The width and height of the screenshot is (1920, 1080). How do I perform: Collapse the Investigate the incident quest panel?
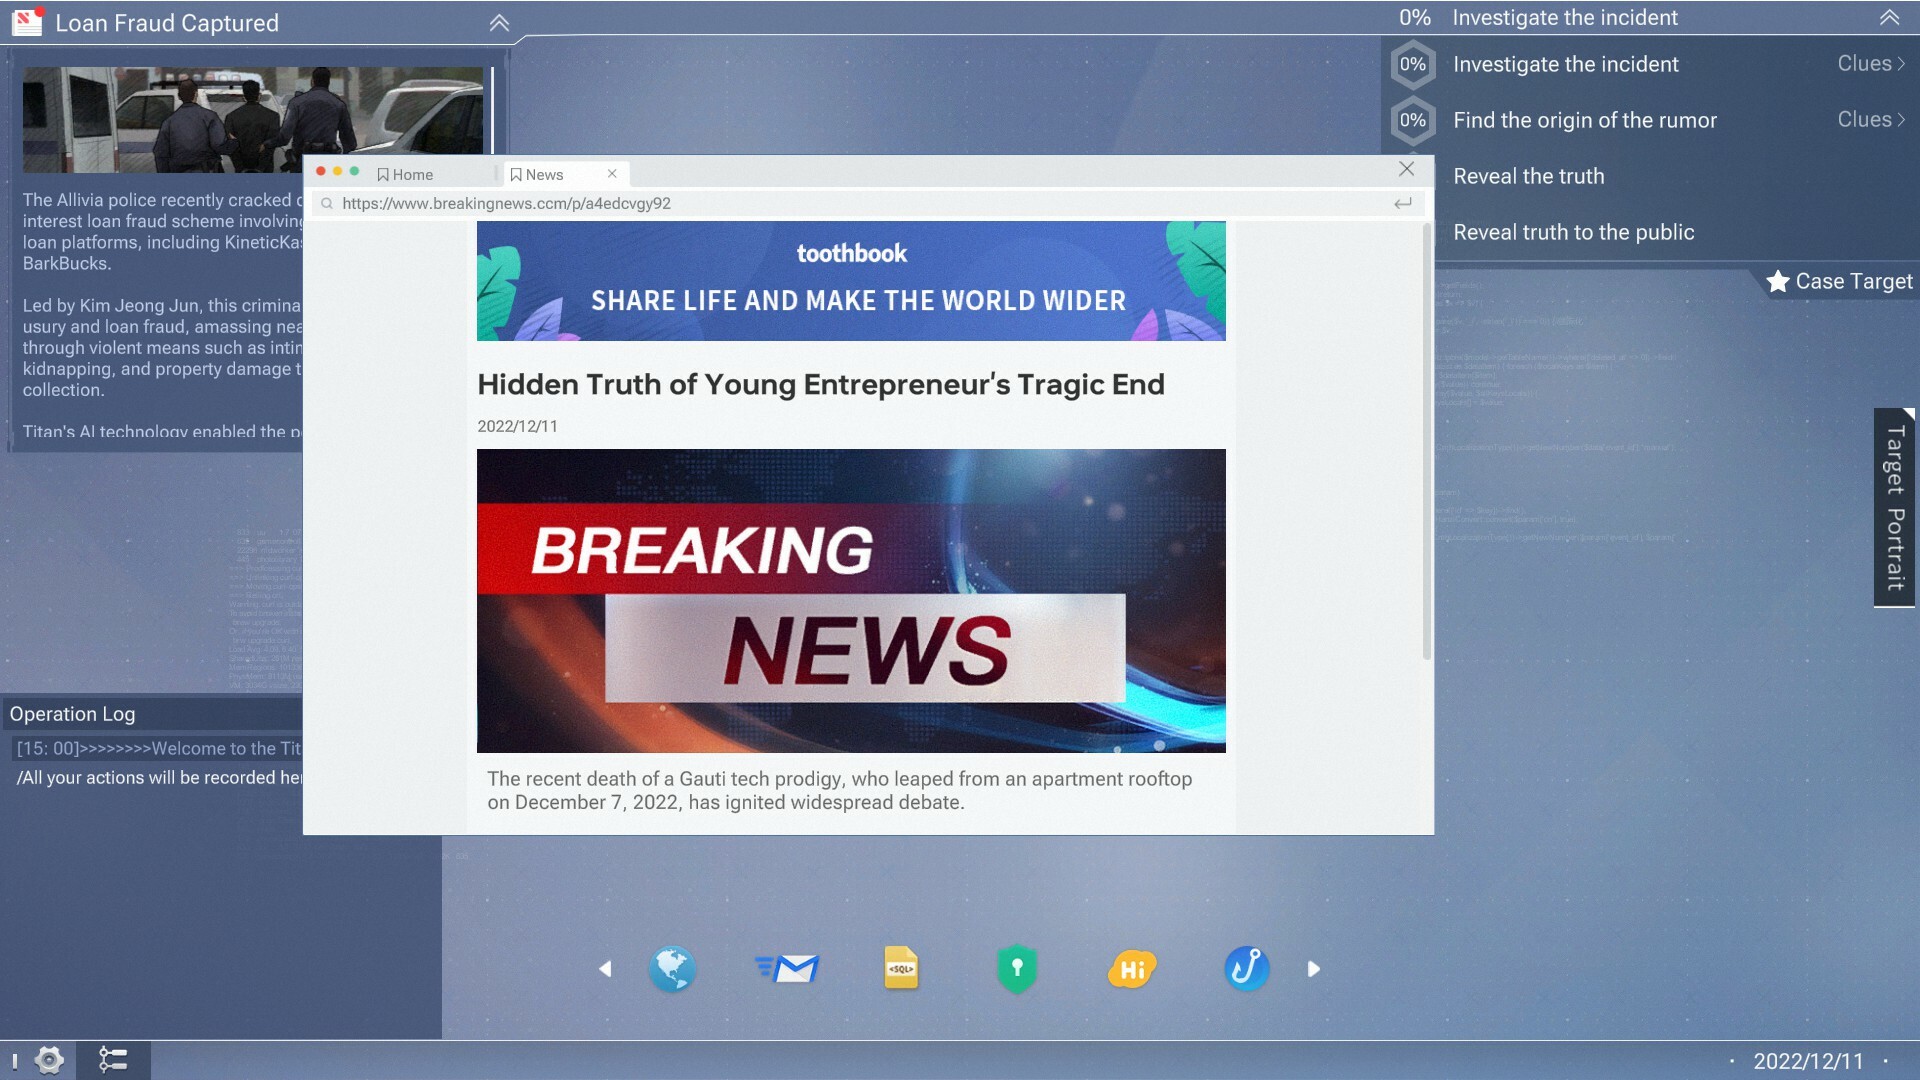click(1889, 17)
